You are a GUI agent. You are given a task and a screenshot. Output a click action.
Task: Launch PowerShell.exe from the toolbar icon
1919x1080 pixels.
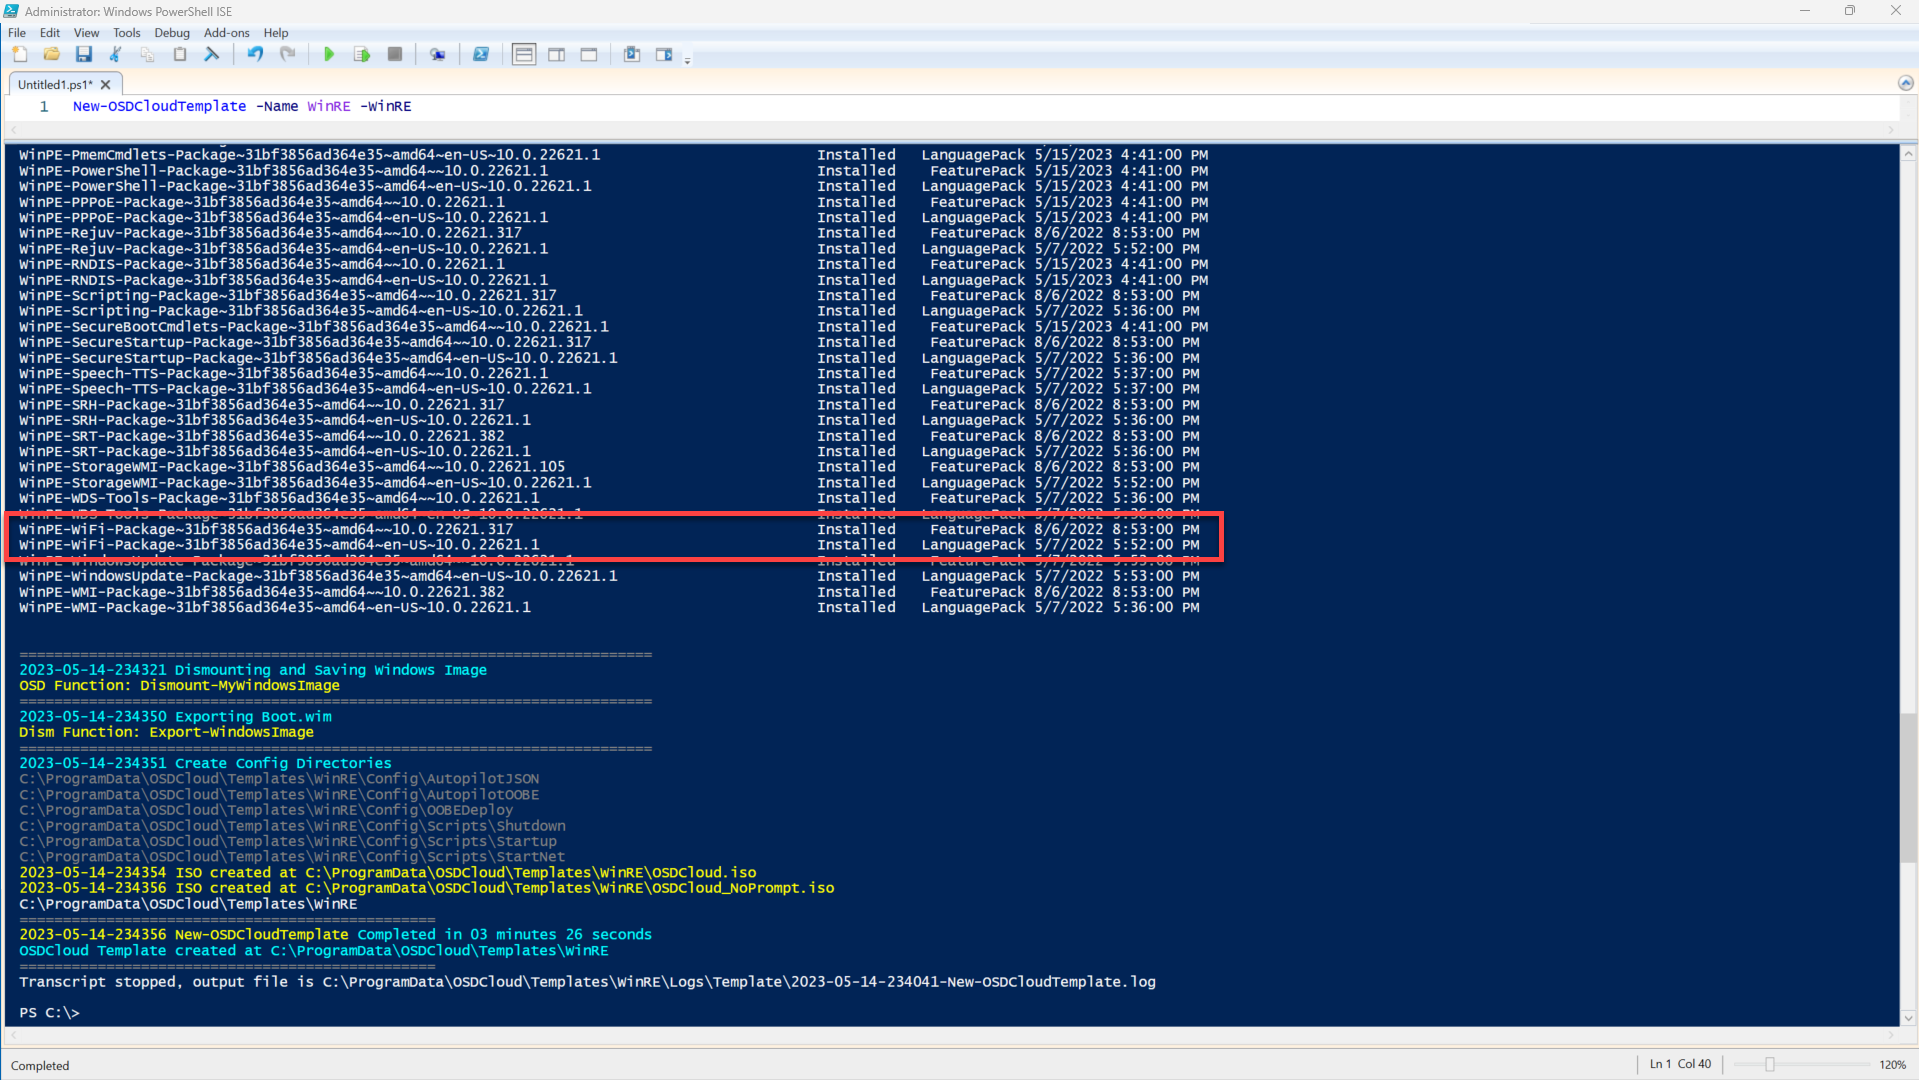[x=481, y=55]
